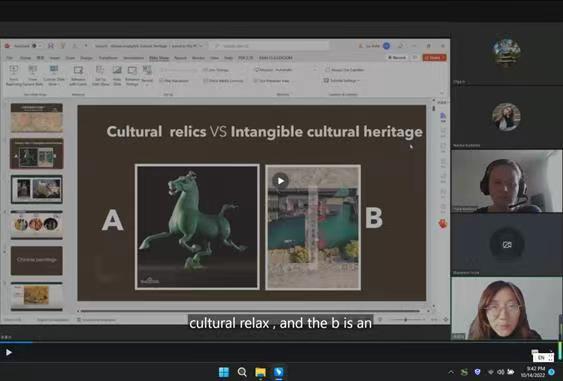
Task: Toggle Play Narrations checkbox
Action: (x=174, y=81)
